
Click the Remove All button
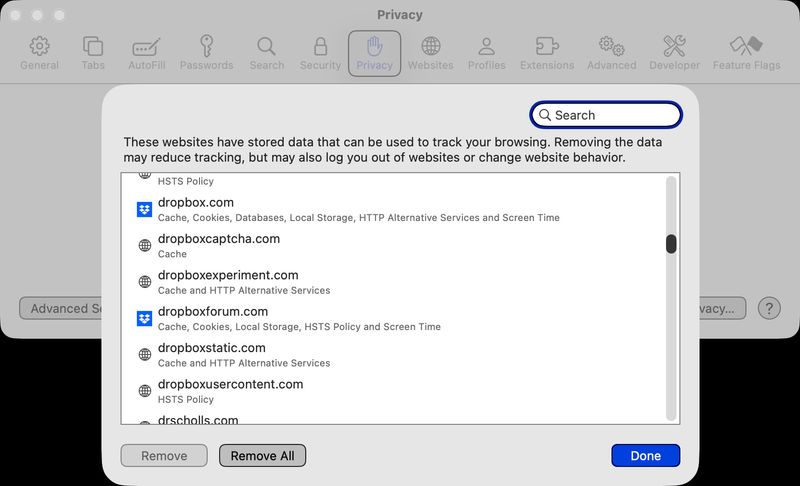pos(262,455)
